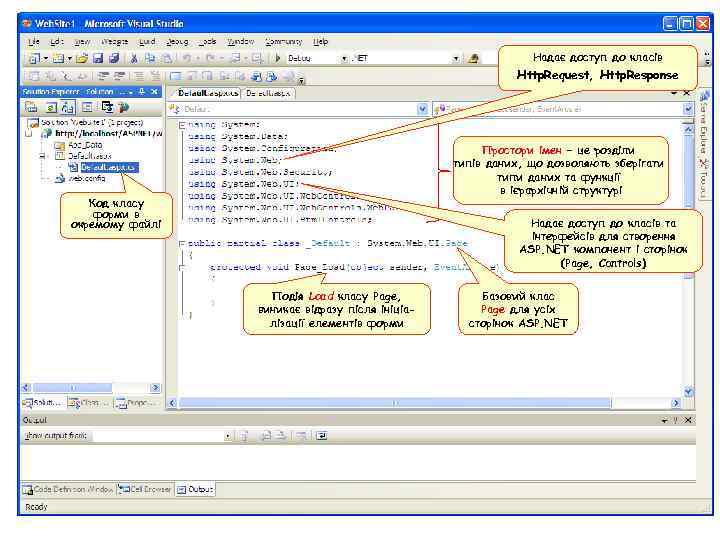The image size is (720, 540).
Task: Open the Show output from dropdown
Action: click(x=227, y=436)
